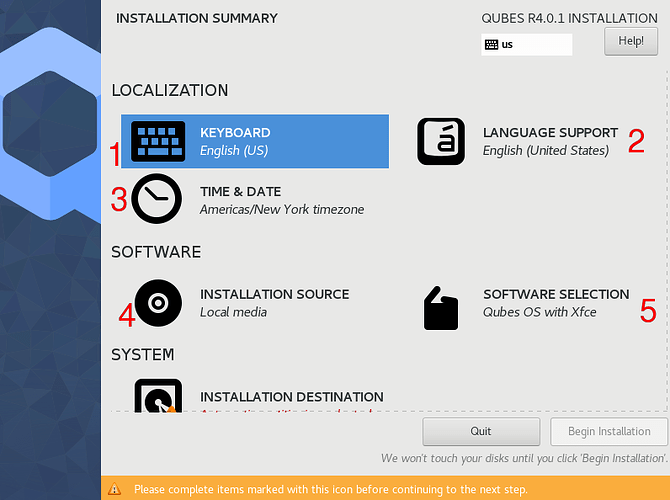Click the Help! button
The width and height of the screenshot is (670, 500).
pyautogui.click(x=631, y=41)
